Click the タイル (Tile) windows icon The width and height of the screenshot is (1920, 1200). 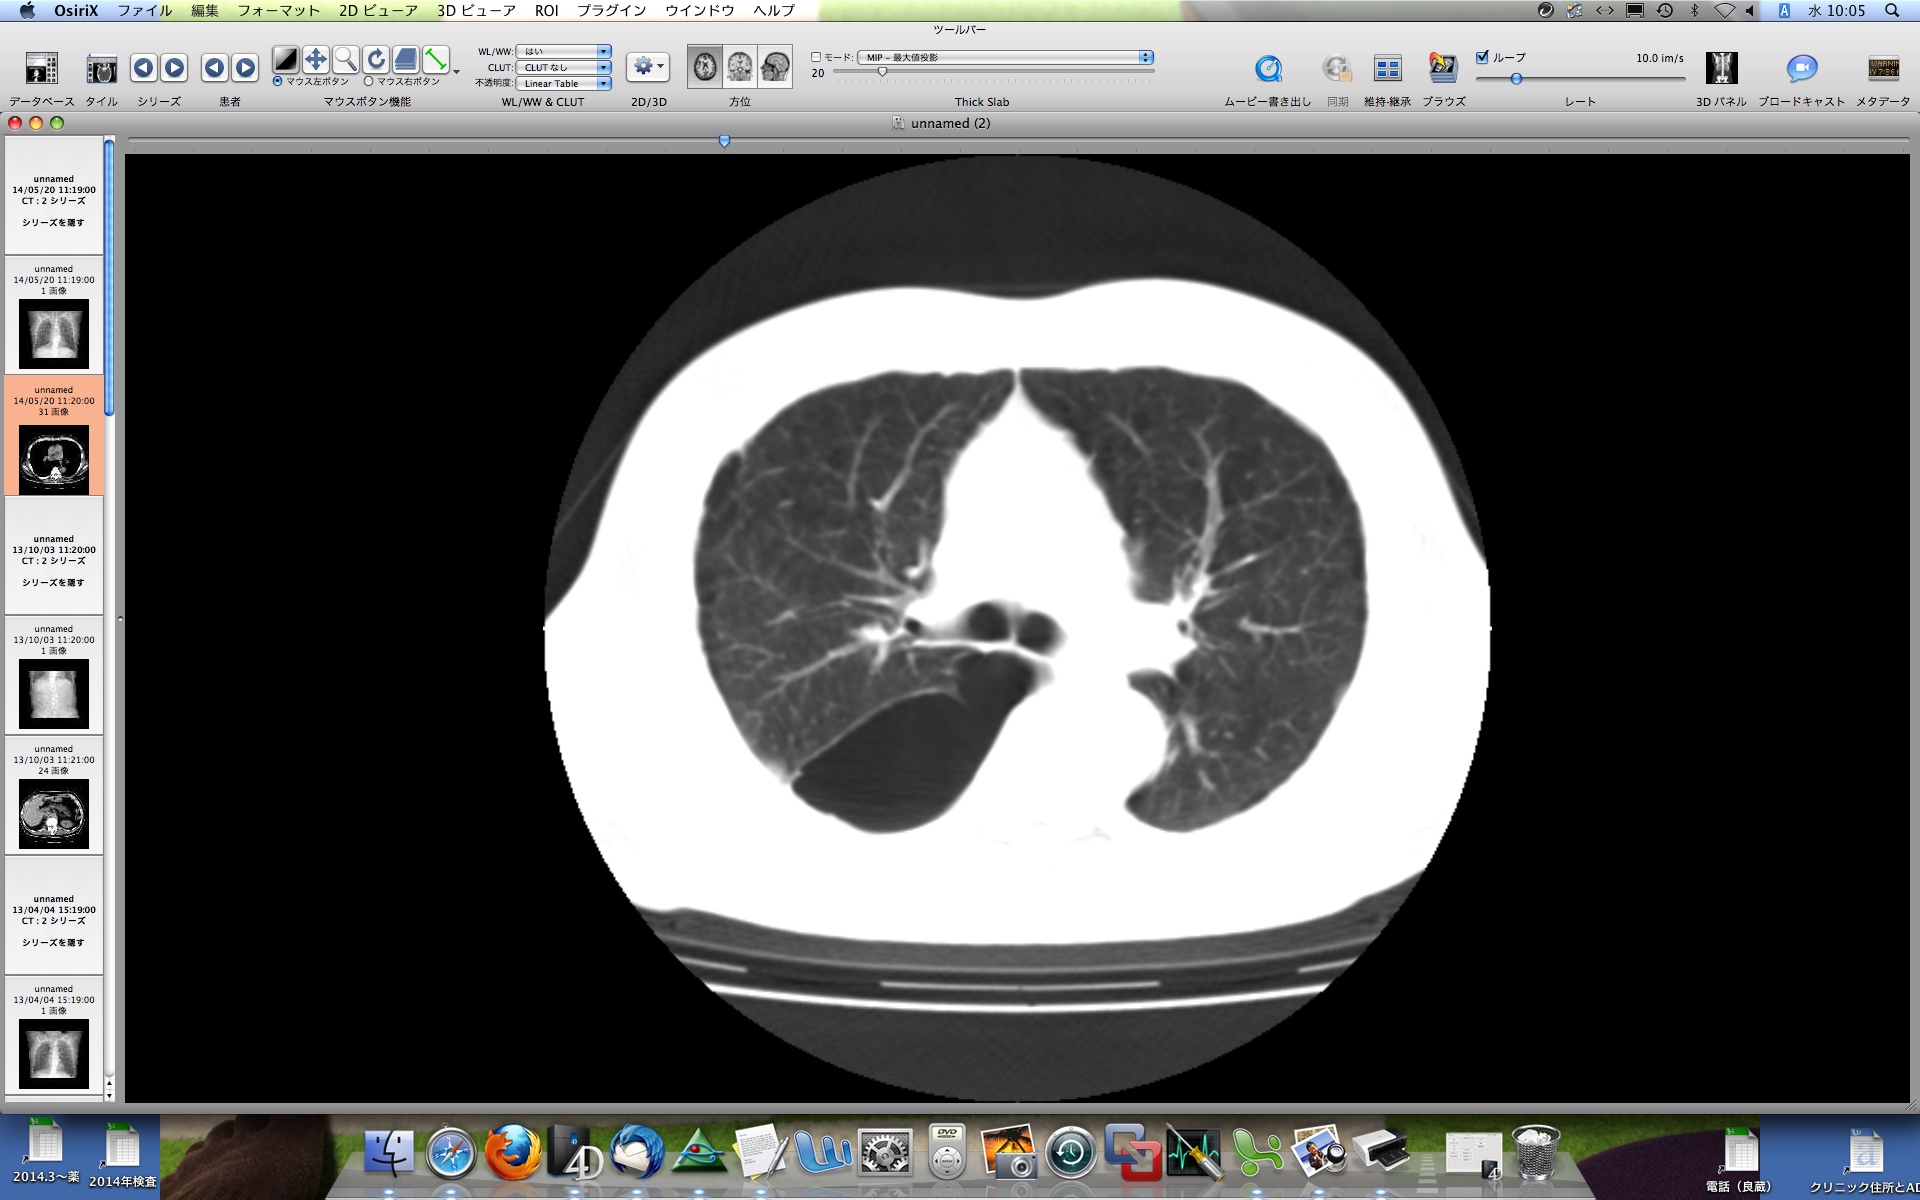coord(101,69)
